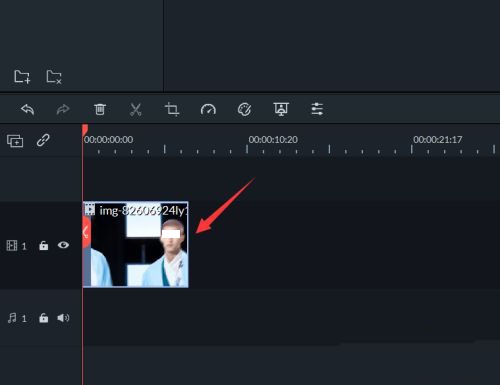Click the Undo arrow icon
The height and width of the screenshot is (385, 500).
[x=27, y=109]
